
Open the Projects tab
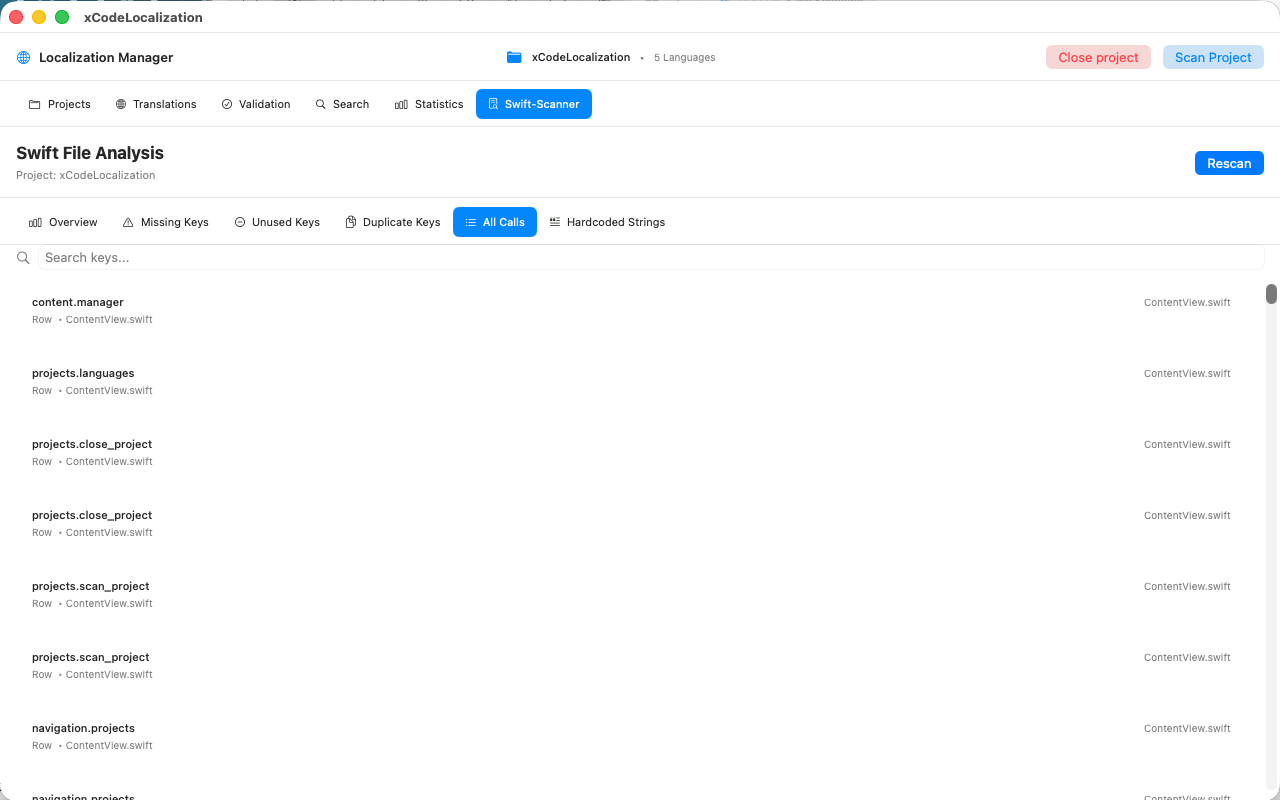pyautogui.click(x=59, y=104)
